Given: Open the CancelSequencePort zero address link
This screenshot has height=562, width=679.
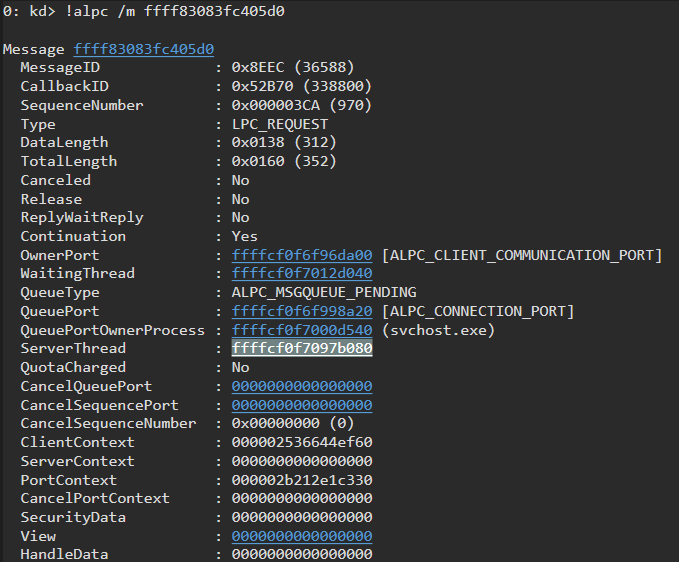Looking at the screenshot, I should pos(302,405).
